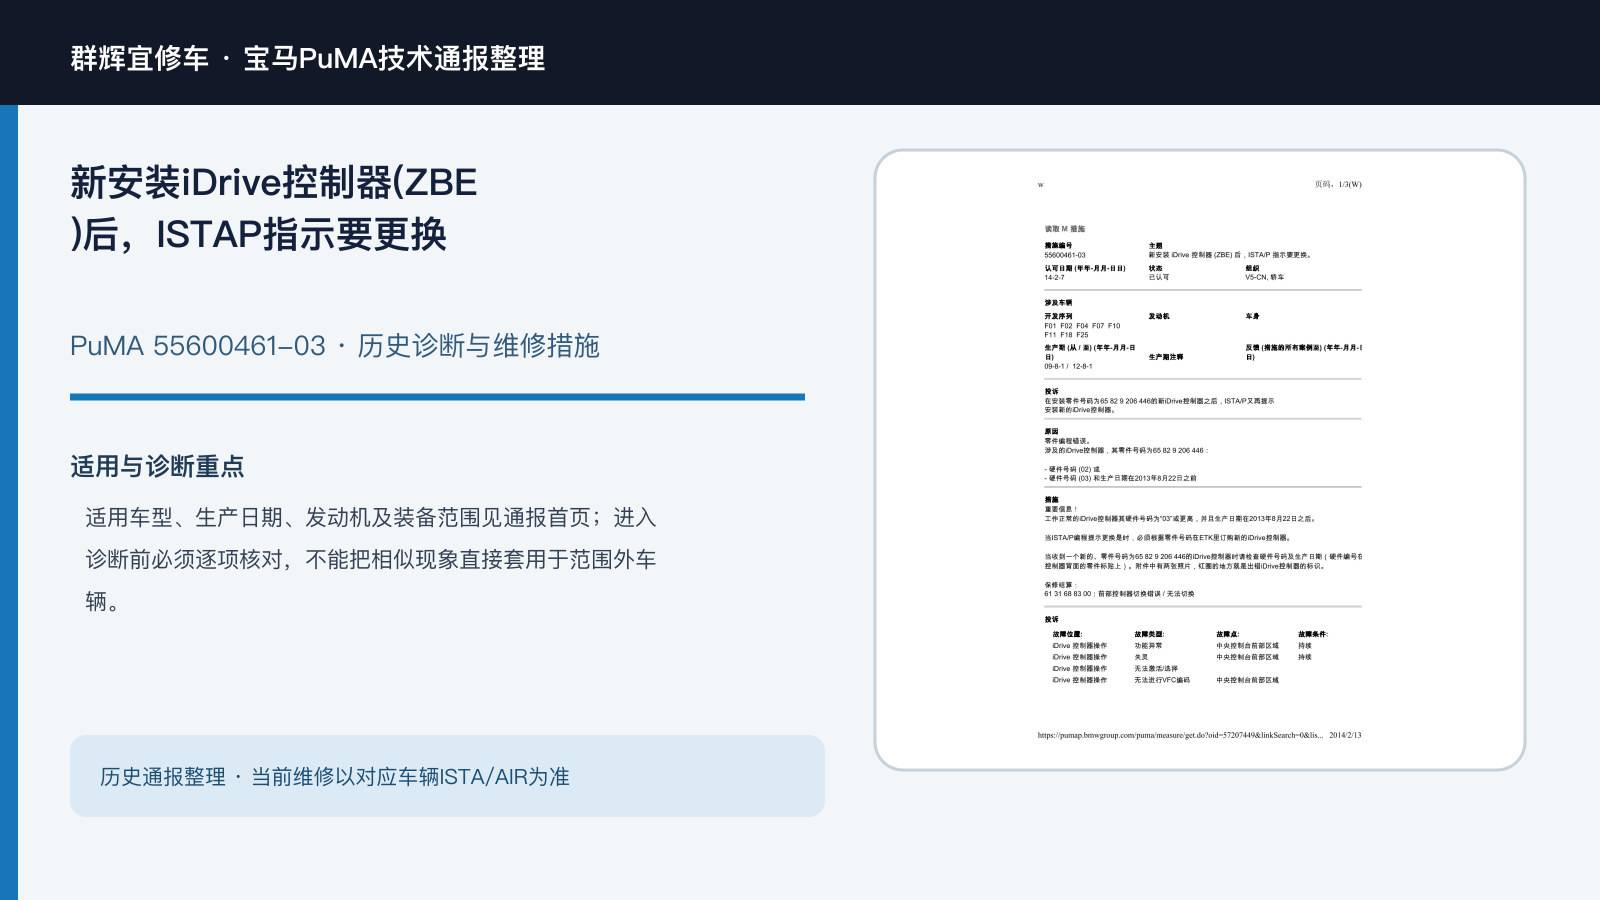Screen dimensions: 1600x900
Task: Click the blue accent bar on left edge
Action: point(9,502)
